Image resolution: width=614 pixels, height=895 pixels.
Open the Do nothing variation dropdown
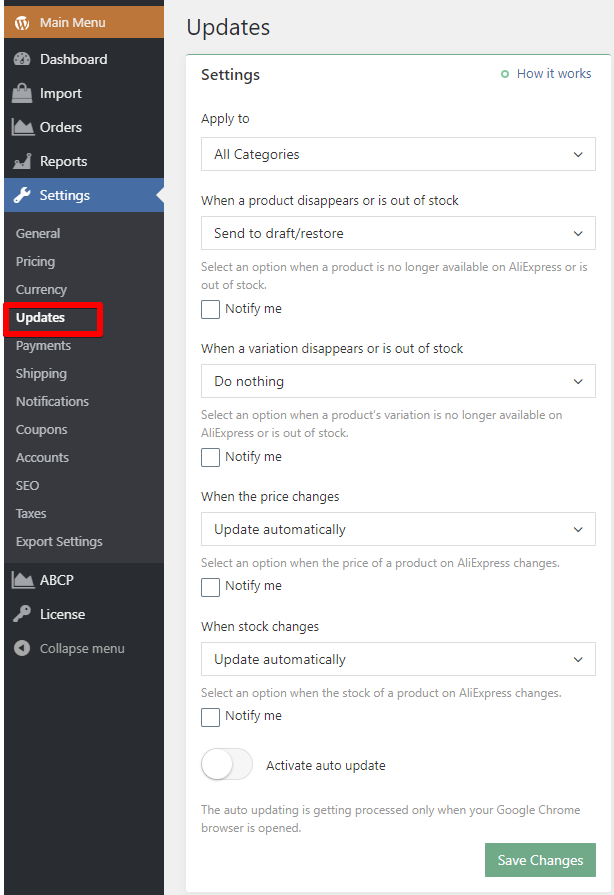pyautogui.click(x=398, y=381)
